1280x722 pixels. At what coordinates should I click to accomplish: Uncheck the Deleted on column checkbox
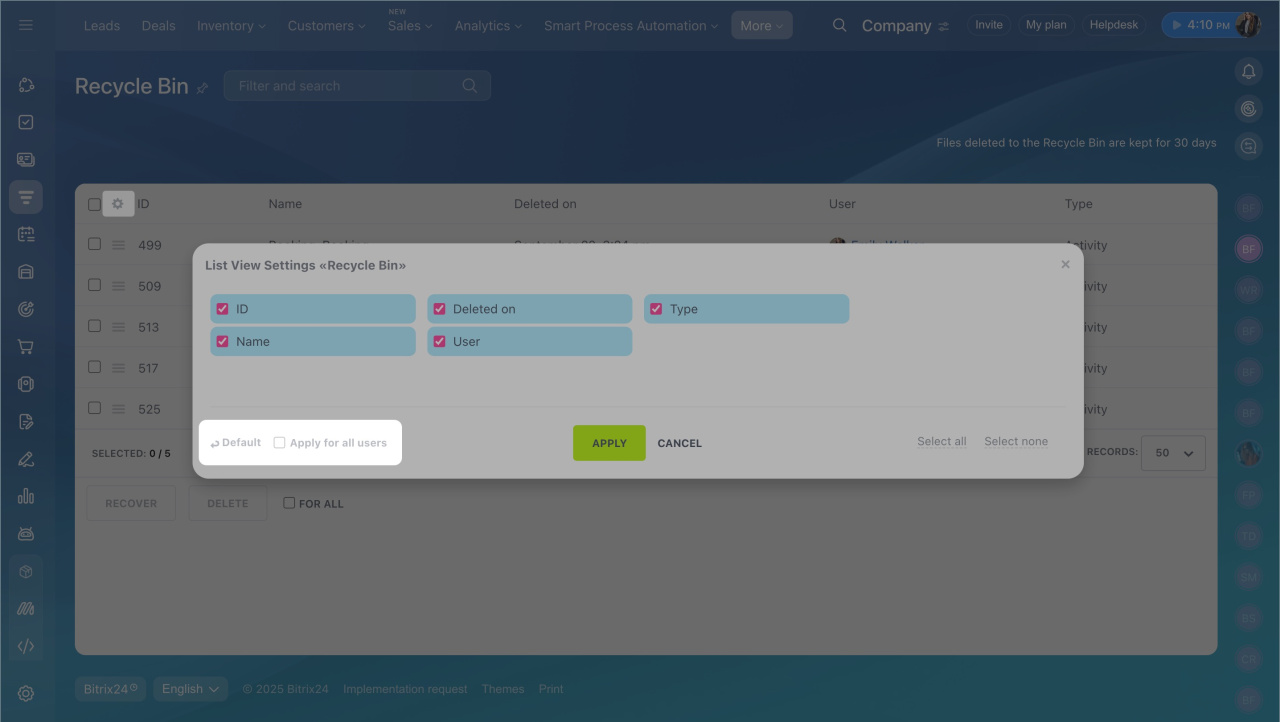click(439, 309)
